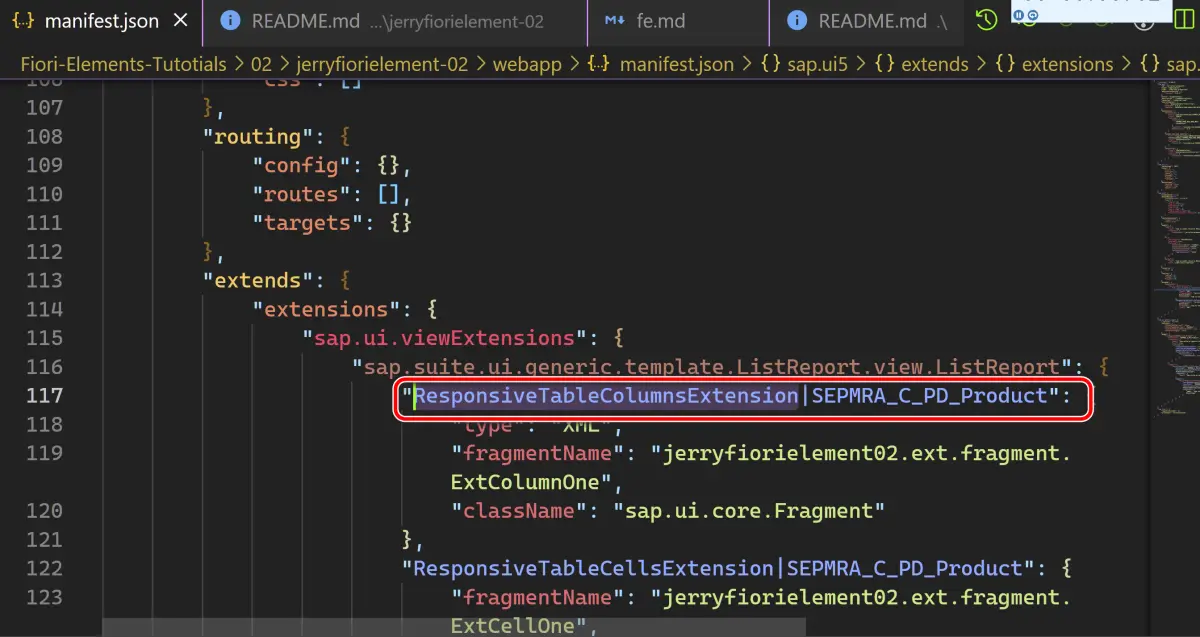Switch to the manifest.json tab

(x=100, y=21)
